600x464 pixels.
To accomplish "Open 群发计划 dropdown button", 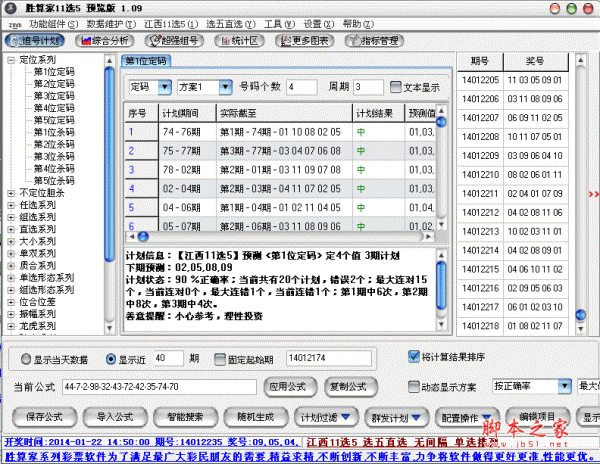I will tap(396, 417).
